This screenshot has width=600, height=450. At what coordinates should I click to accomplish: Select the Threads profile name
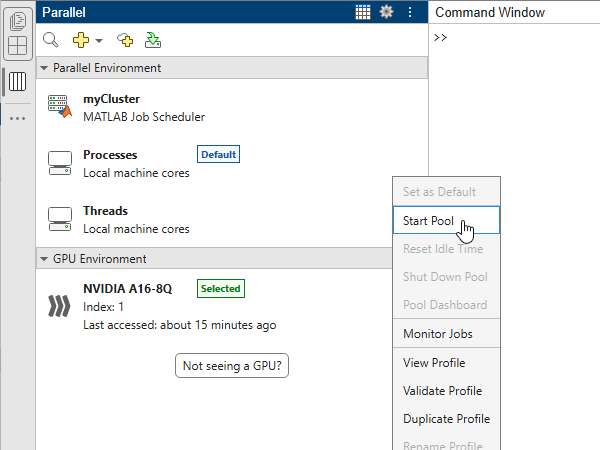tap(106, 211)
